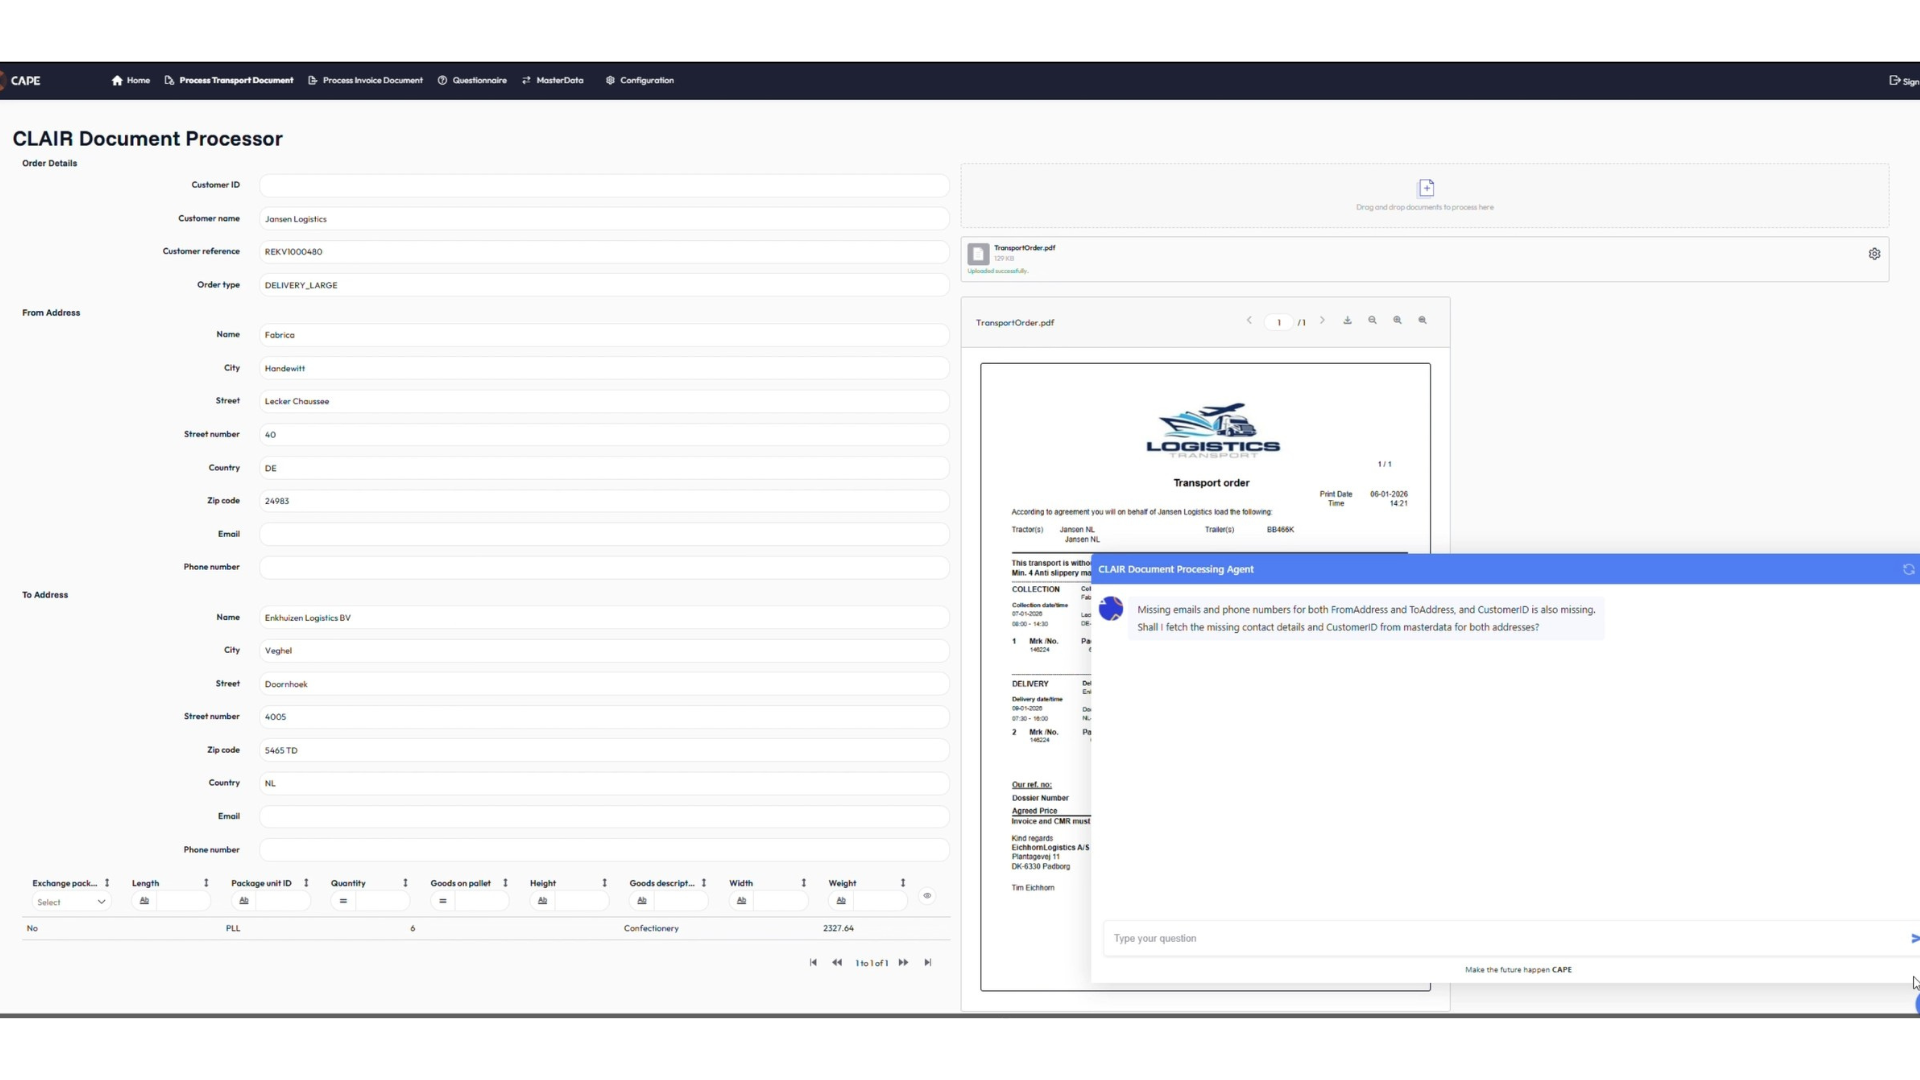1920x1080 pixels.
Task: Open the MasterData menu
Action: [552, 80]
